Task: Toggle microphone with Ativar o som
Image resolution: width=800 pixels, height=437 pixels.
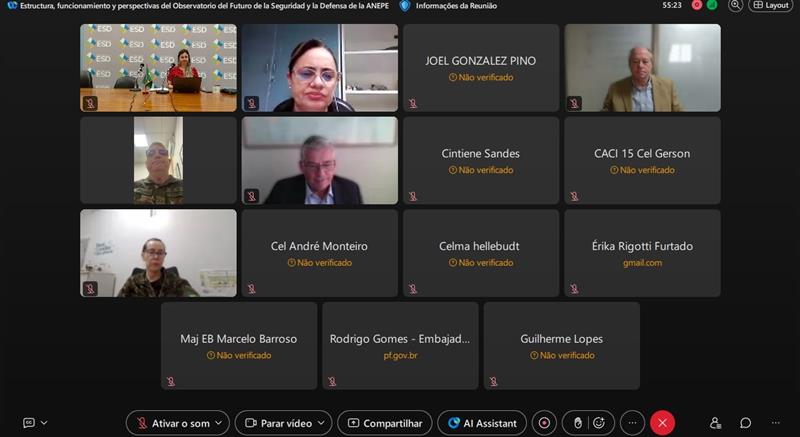Action: tap(173, 423)
